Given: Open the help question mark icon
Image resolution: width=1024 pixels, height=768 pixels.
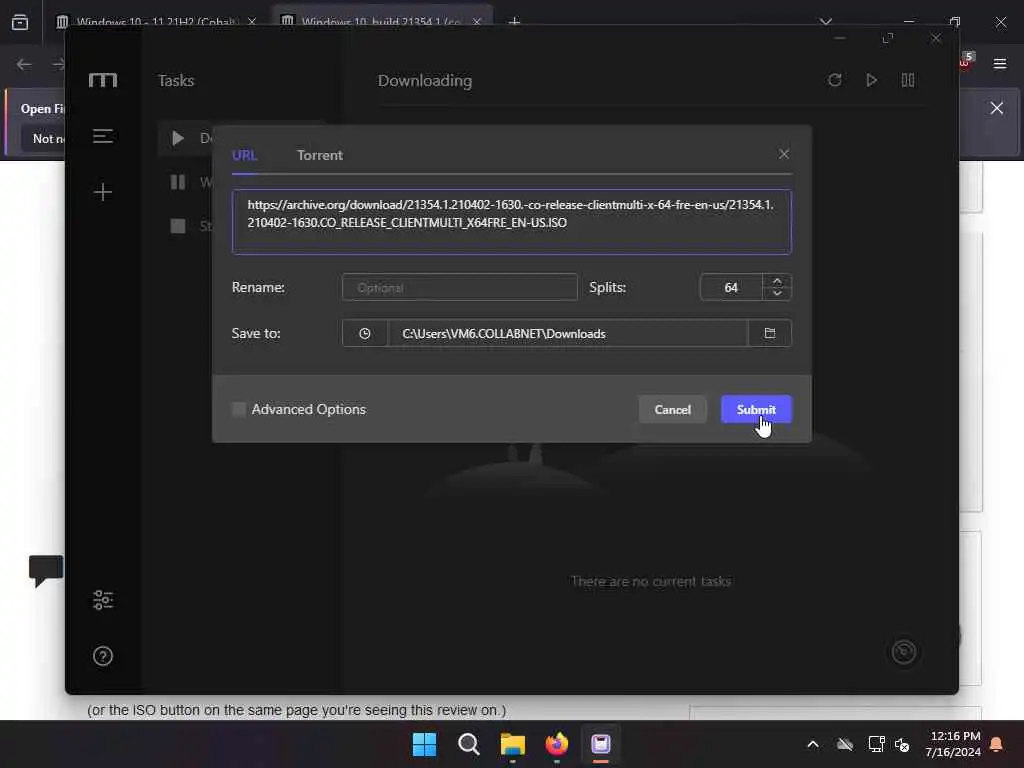Looking at the screenshot, I should click(103, 656).
